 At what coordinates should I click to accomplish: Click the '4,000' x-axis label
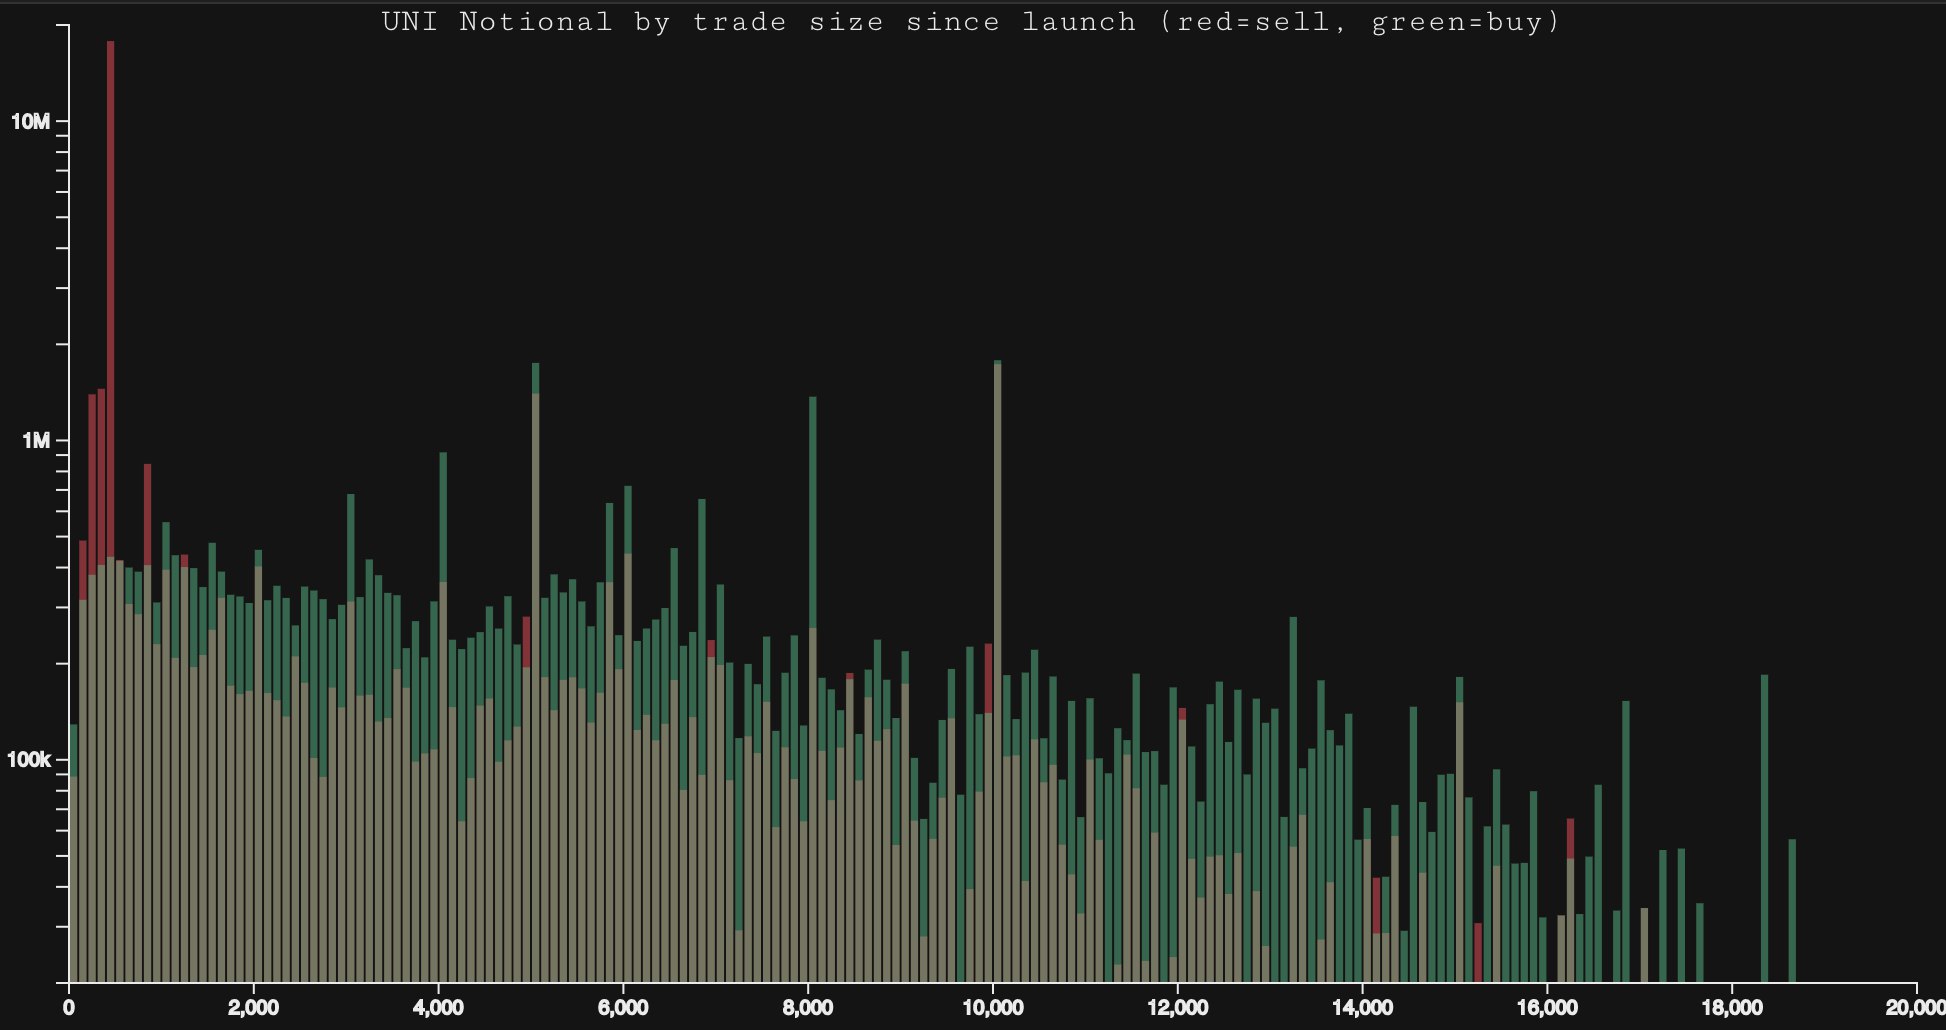(x=438, y=1008)
